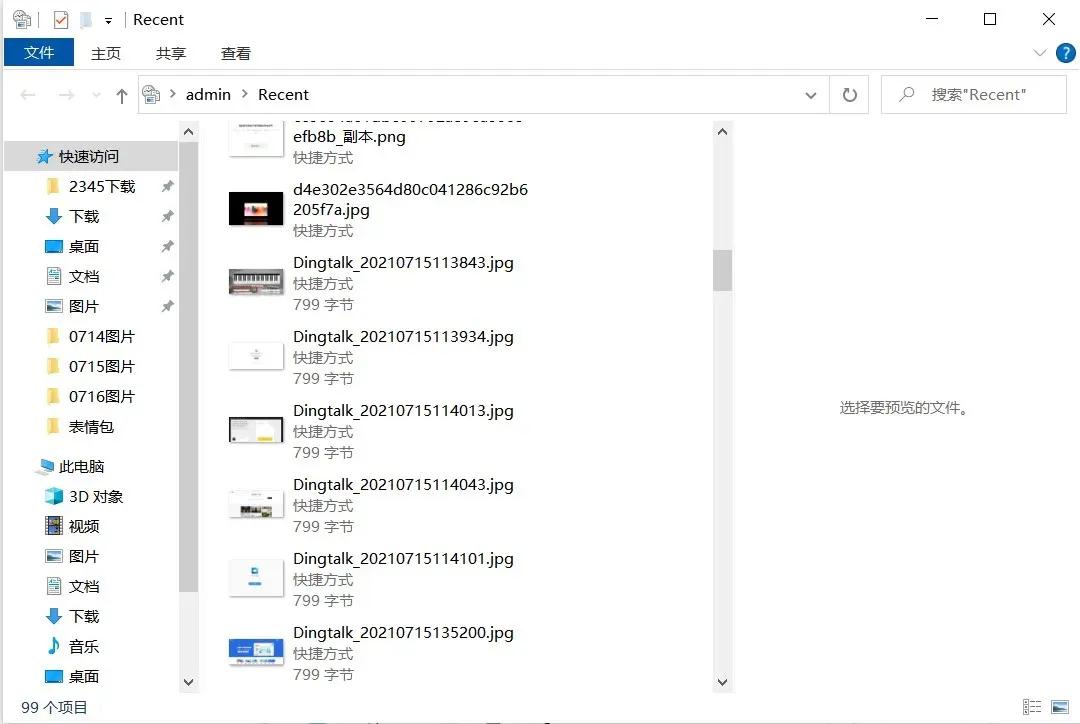This screenshot has width=1080, height=724.
Task: Go up to parent folder with up arrow
Action: tap(121, 94)
